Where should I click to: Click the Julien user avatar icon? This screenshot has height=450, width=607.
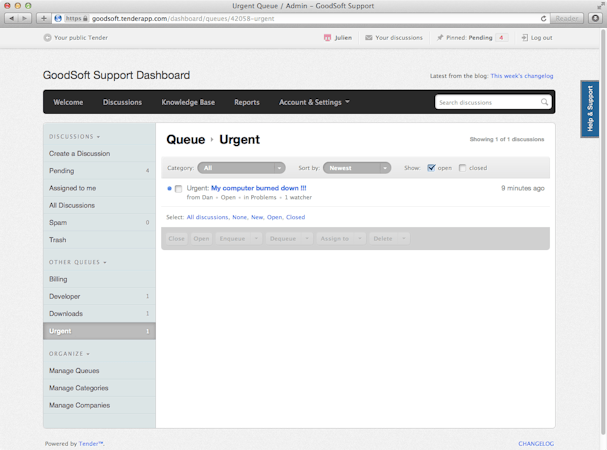(328, 38)
